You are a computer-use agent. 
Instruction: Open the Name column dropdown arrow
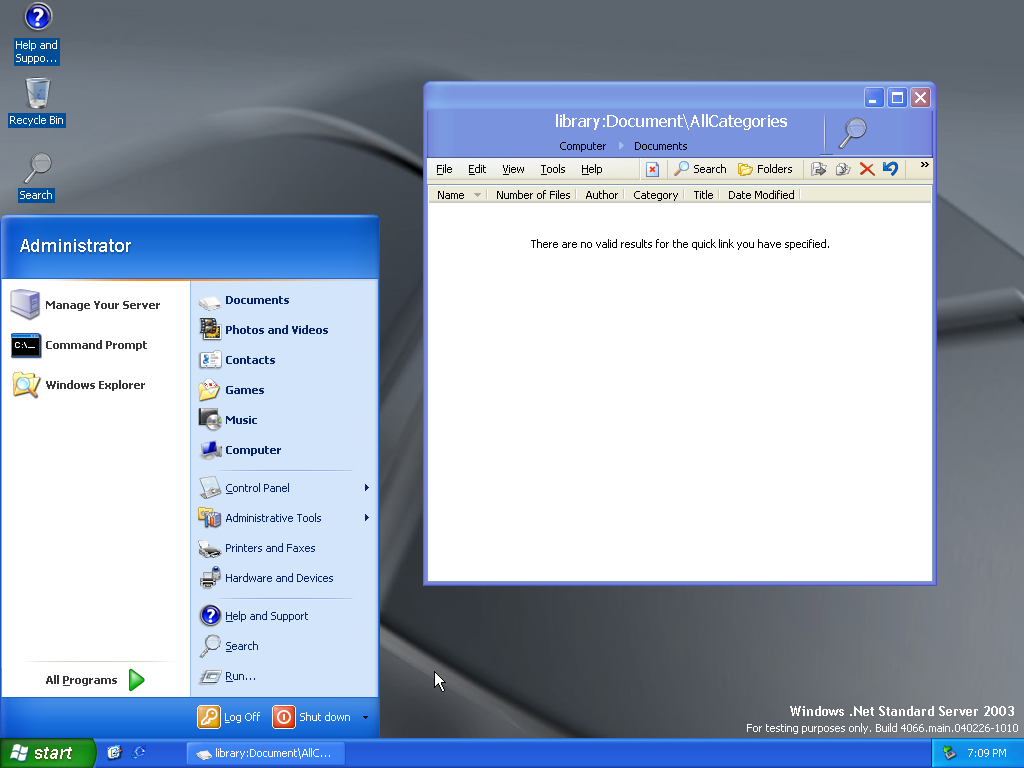477,195
